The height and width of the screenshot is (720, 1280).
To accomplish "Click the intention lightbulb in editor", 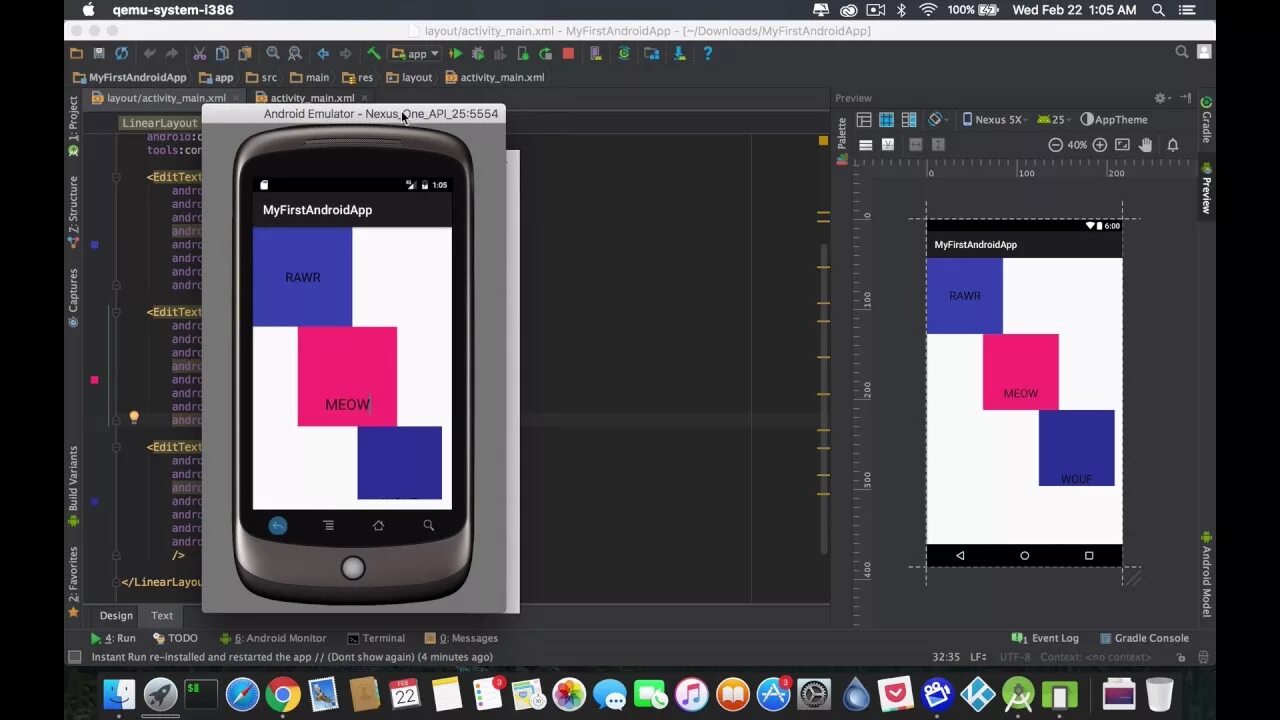I will click(x=133, y=418).
